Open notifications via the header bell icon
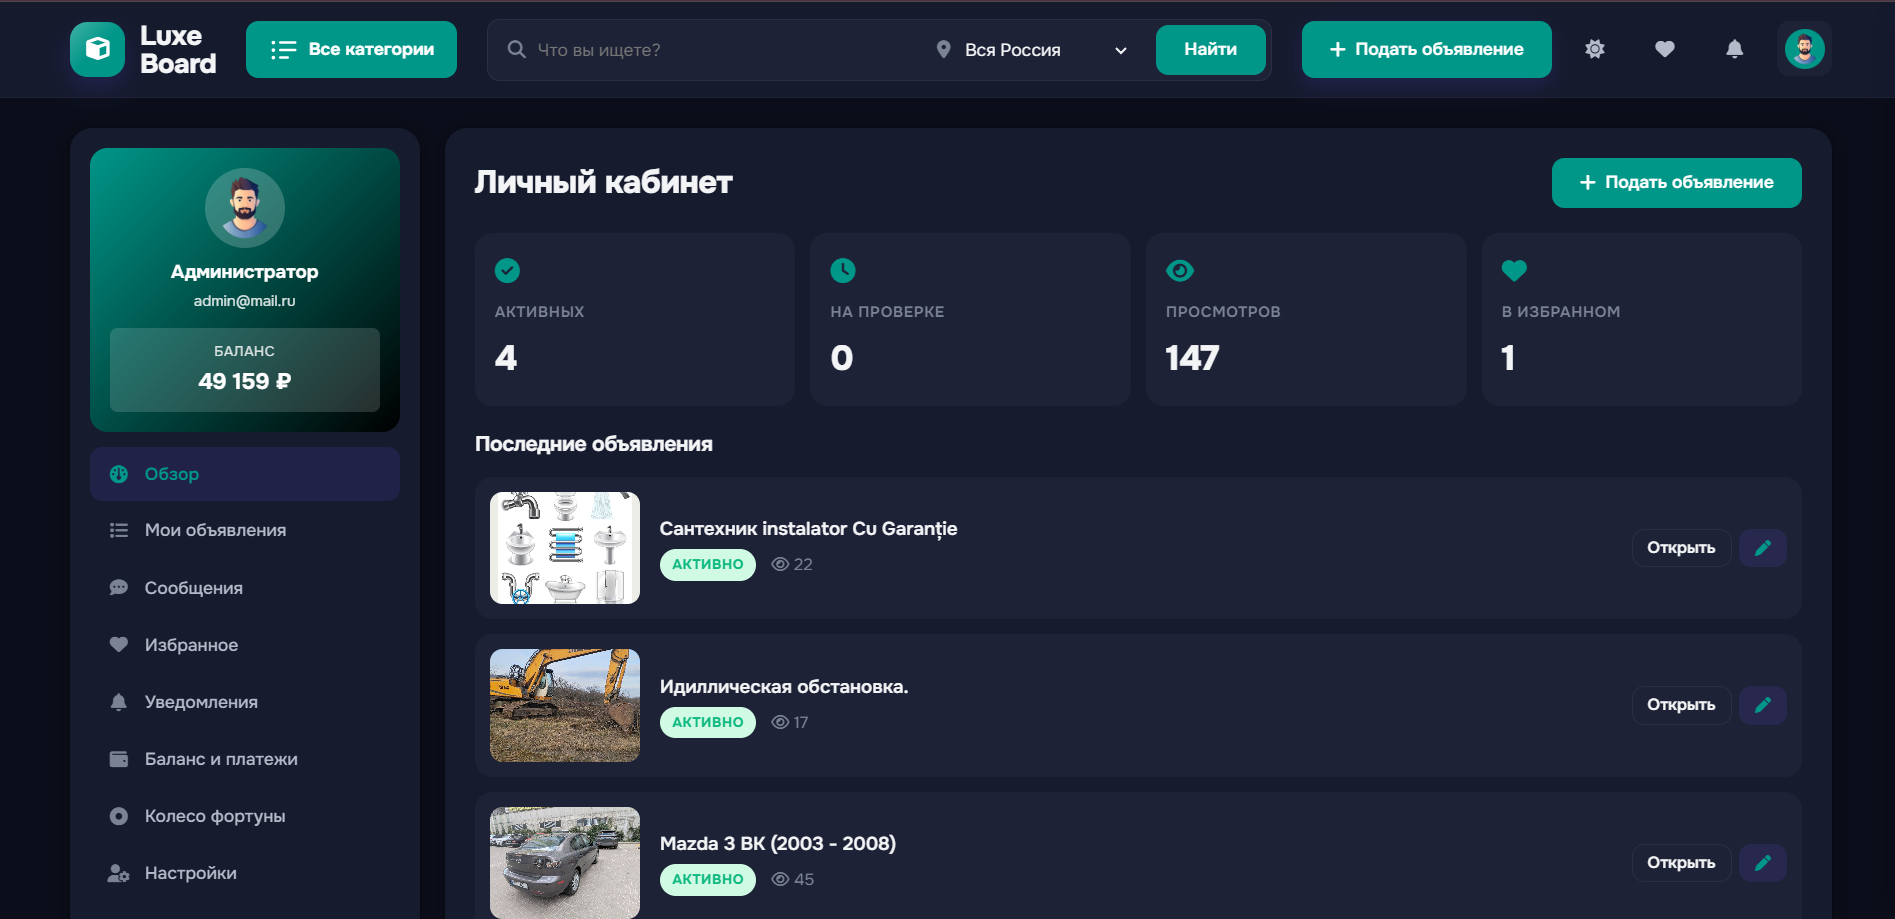 1735,49
